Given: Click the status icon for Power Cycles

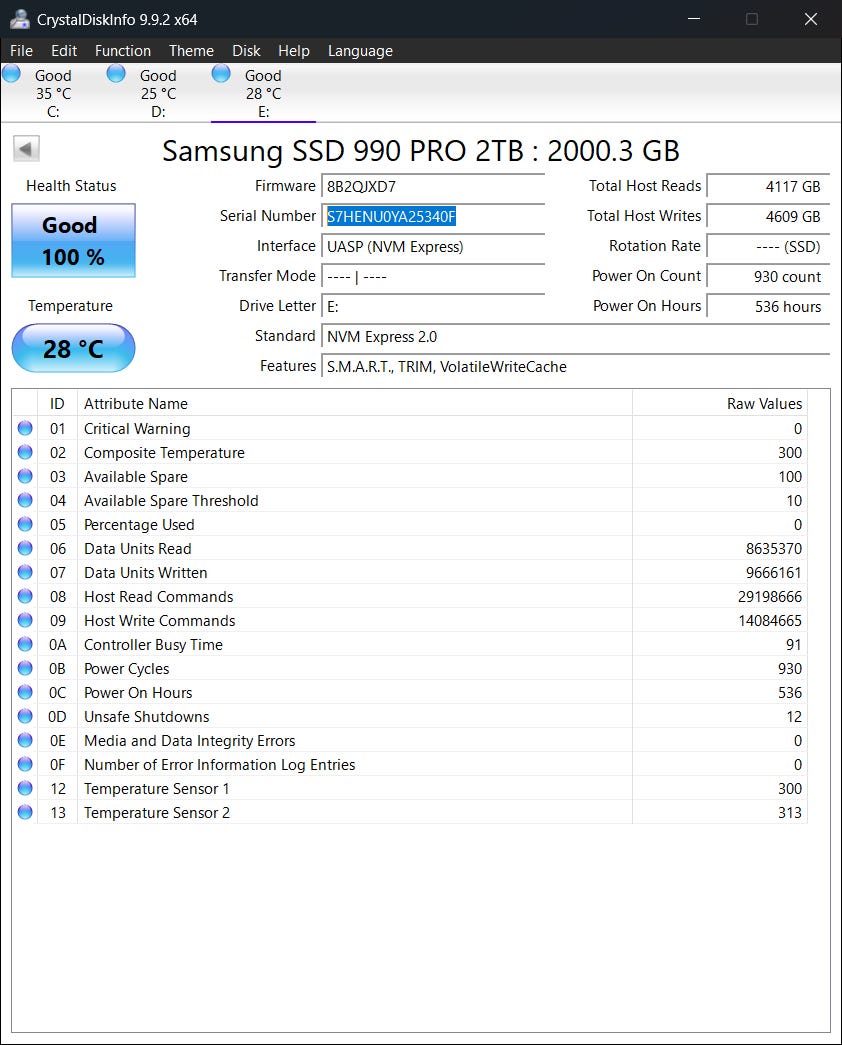Looking at the screenshot, I should coord(25,668).
